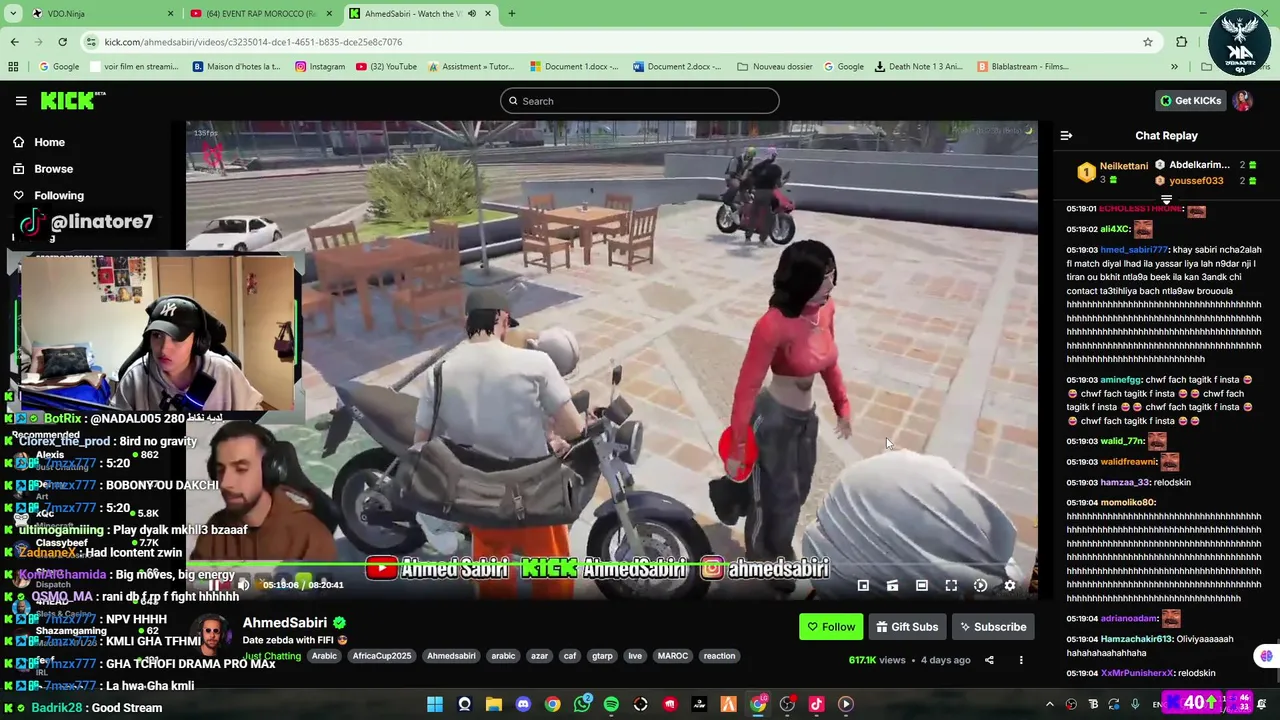Bookmark this page with star icon
The height and width of the screenshot is (720, 1280).
1148,42
